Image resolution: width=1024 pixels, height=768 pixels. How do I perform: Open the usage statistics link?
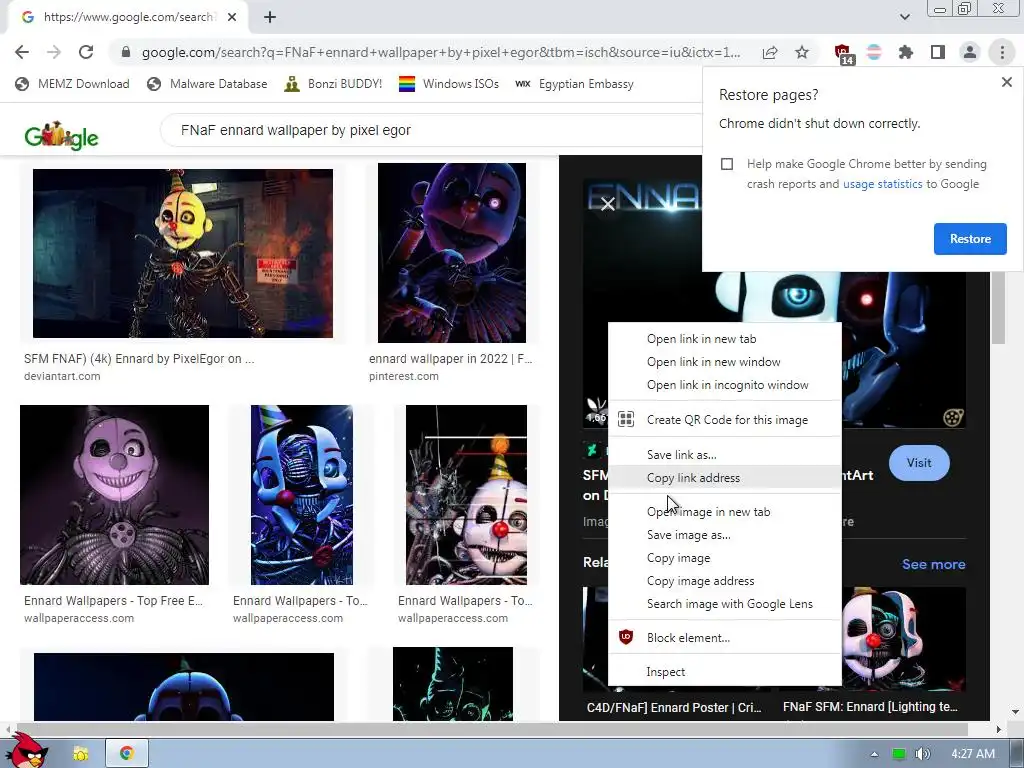pyautogui.click(x=882, y=184)
